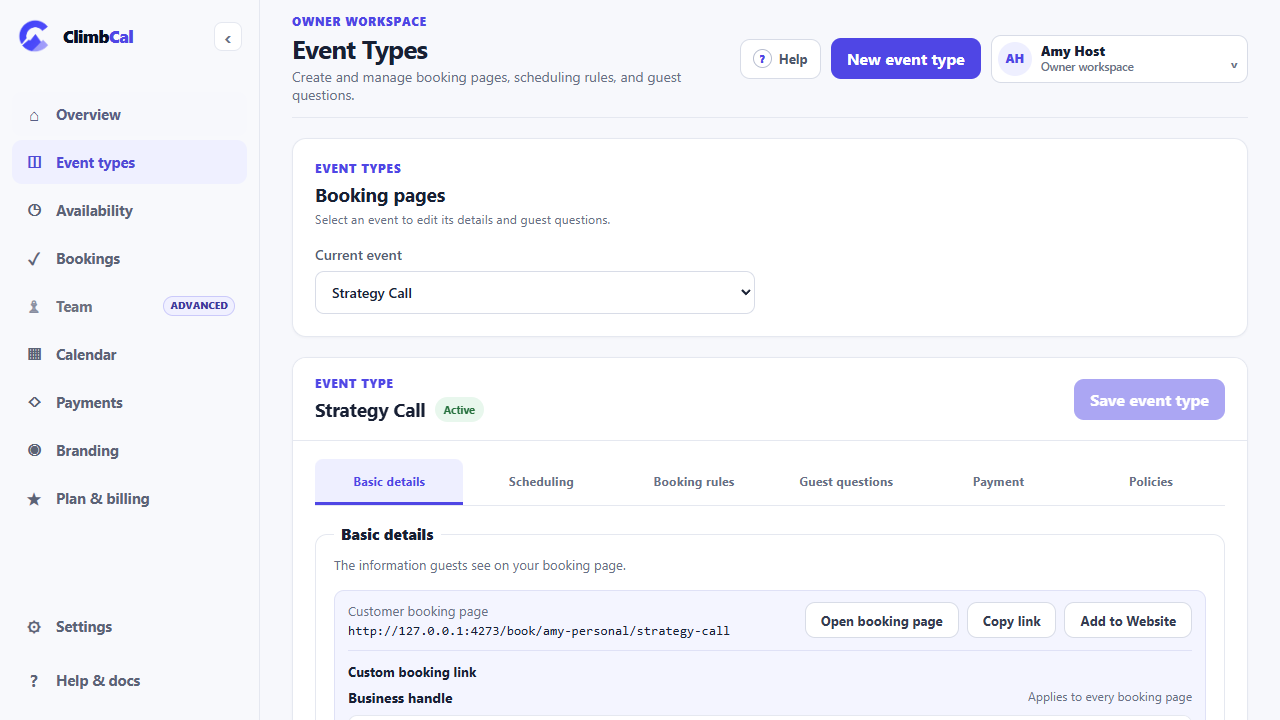The height and width of the screenshot is (720, 1280).
Task: Click the Help & docs question mark icon
Action: pyautogui.click(x=35, y=681)
